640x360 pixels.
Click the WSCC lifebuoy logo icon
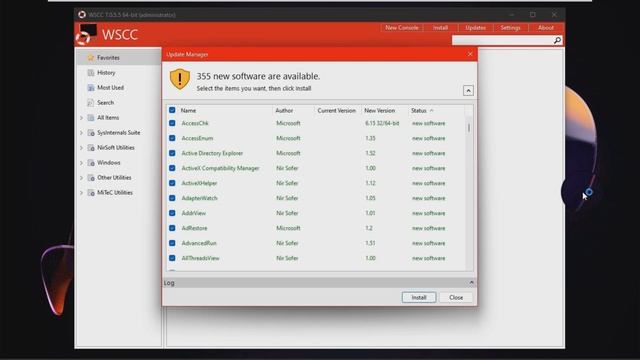86,34
